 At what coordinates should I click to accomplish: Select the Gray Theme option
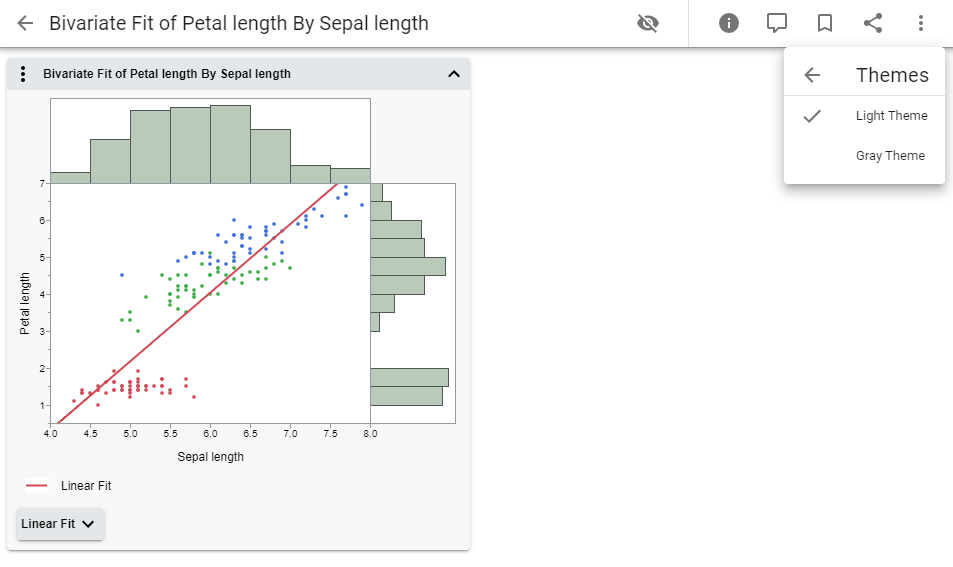pyautogui.click(x=890, y=156)
